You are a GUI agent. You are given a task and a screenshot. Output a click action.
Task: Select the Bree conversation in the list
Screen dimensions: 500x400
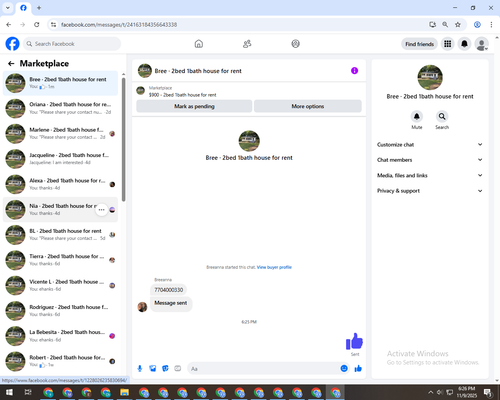coord(60,83)
